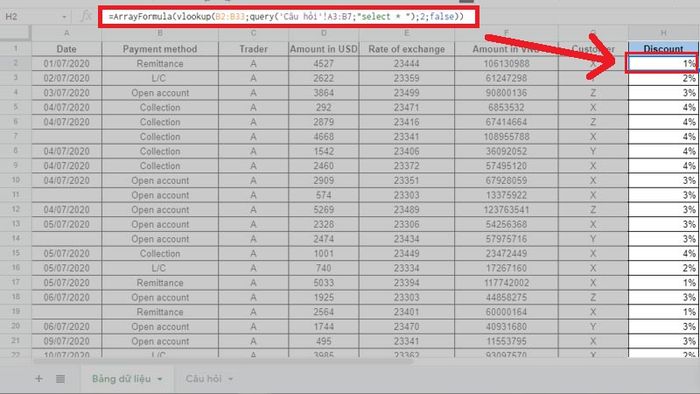
Task: Select cell with date 06/07/2020 in row 18
Action: click(x=67, y=298)
